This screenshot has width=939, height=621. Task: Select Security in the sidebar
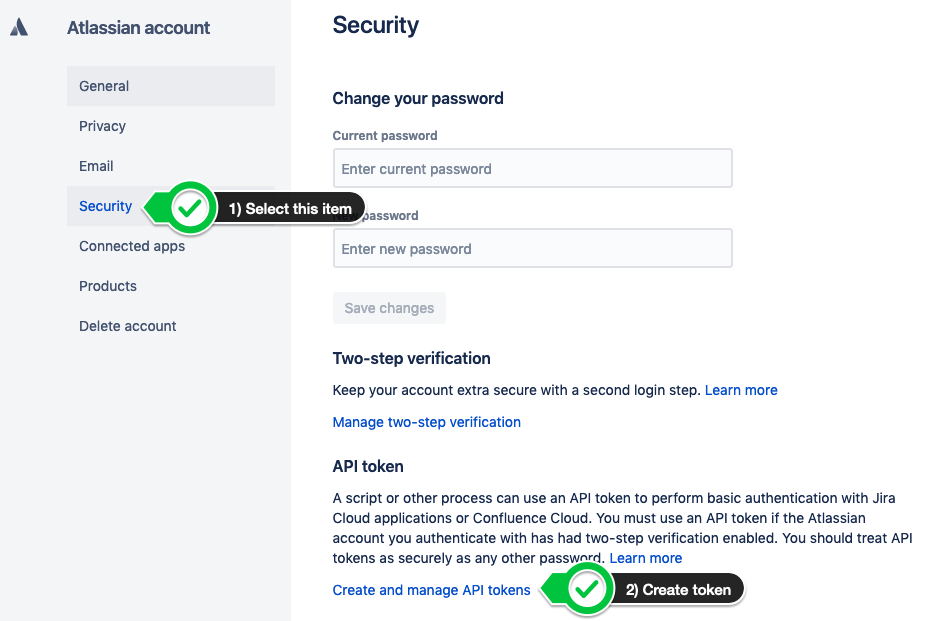(105, 206)
